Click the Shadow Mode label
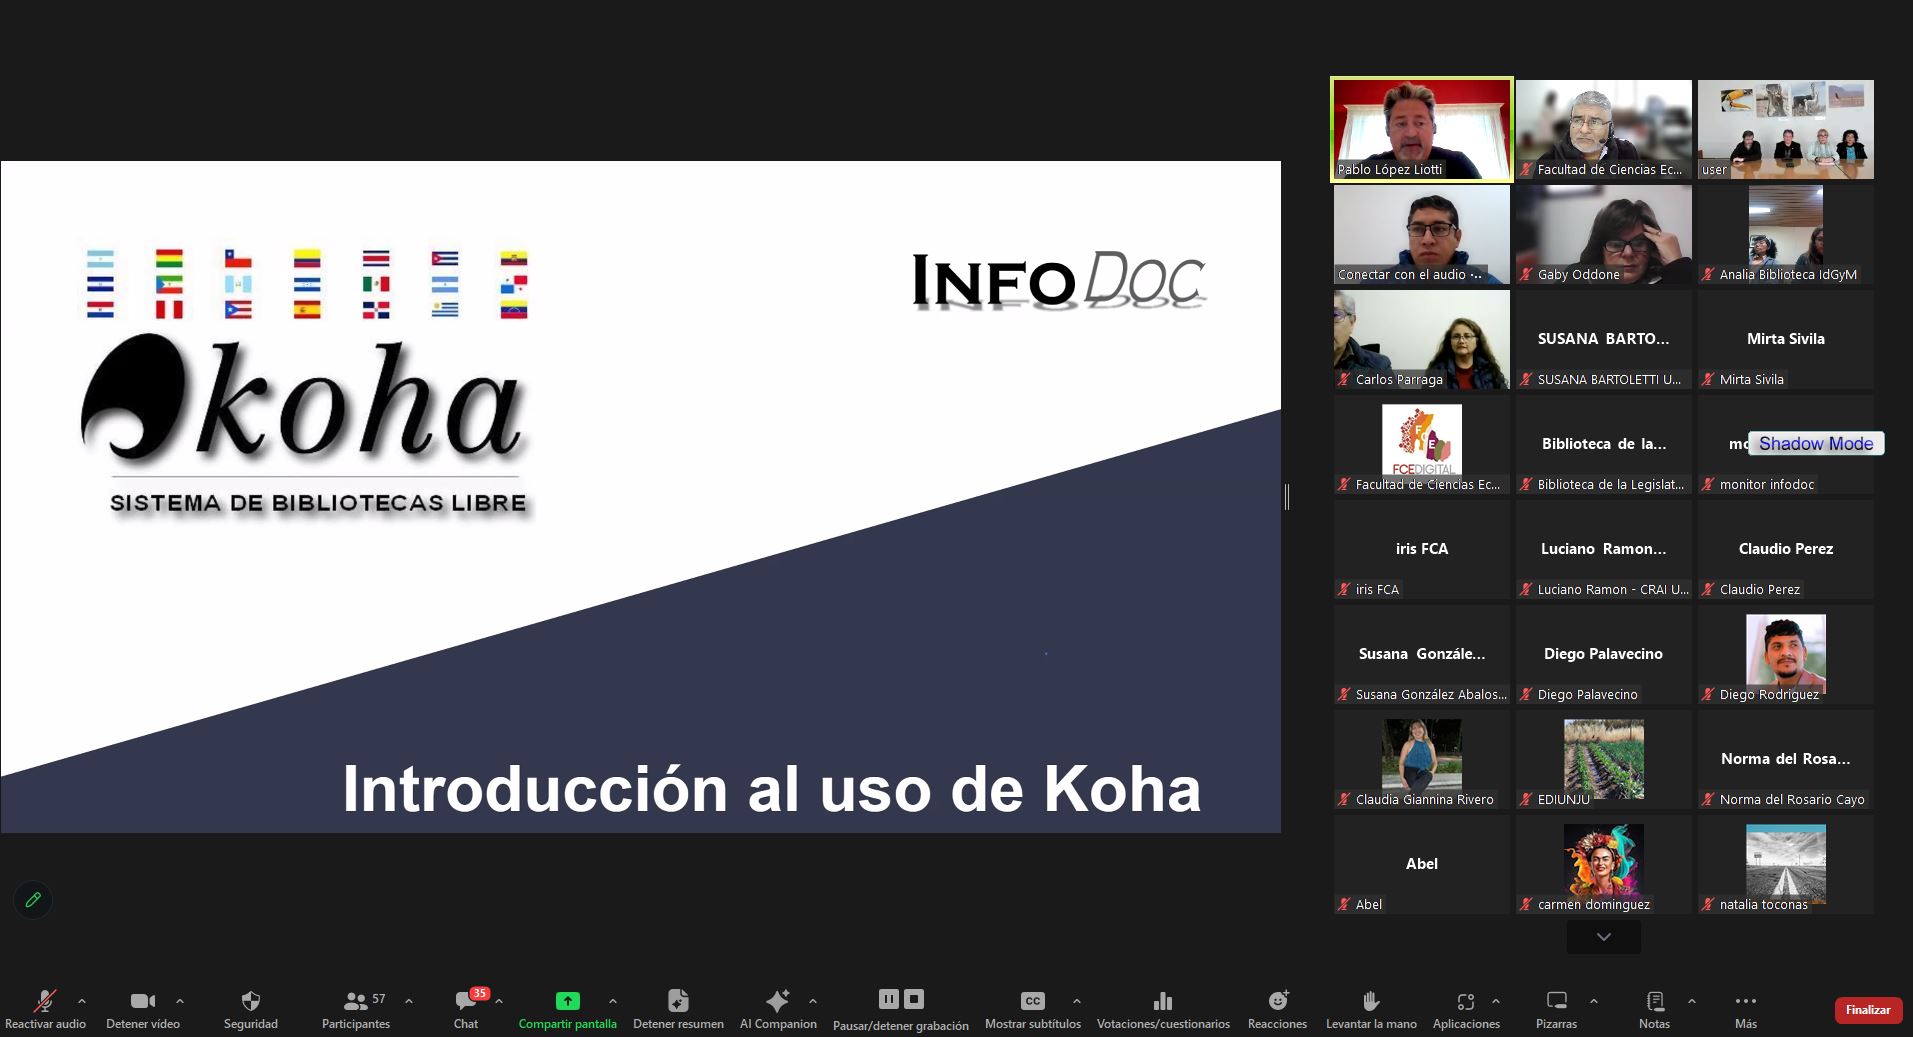The image size is (1913, 1037). pyautogui.click(x=1816, y=444)
